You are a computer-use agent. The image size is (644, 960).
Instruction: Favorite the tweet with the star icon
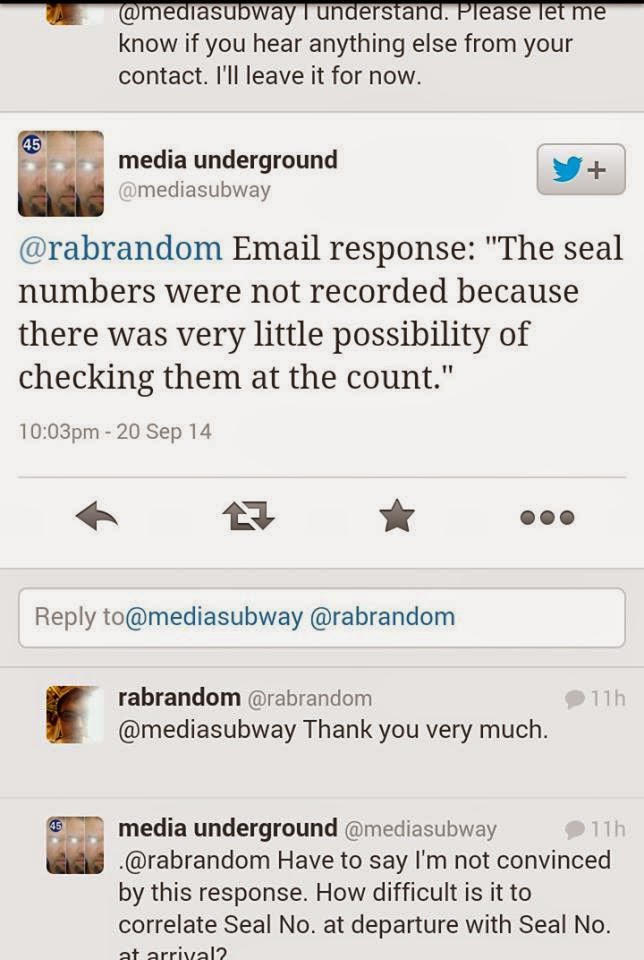[x=397, y=516]
